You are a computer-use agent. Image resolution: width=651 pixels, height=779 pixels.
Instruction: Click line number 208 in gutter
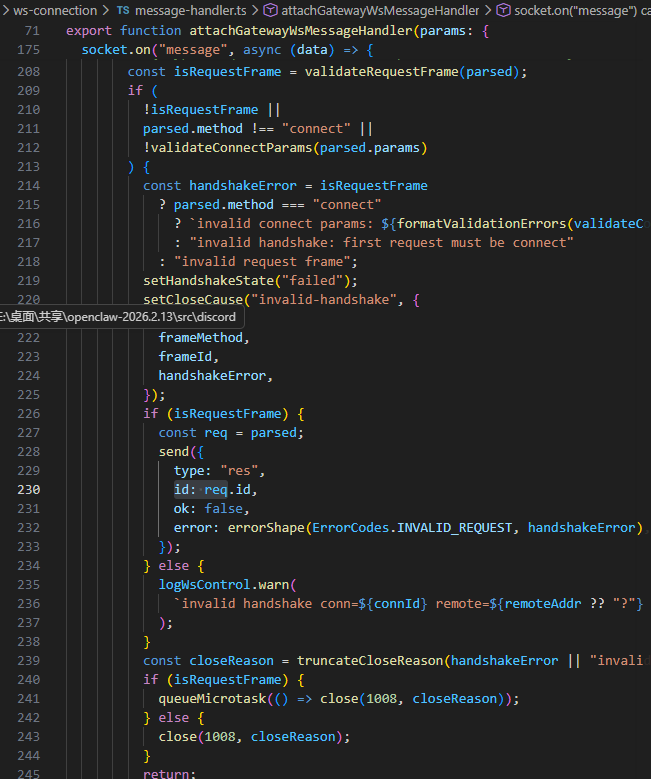(28, 72)
